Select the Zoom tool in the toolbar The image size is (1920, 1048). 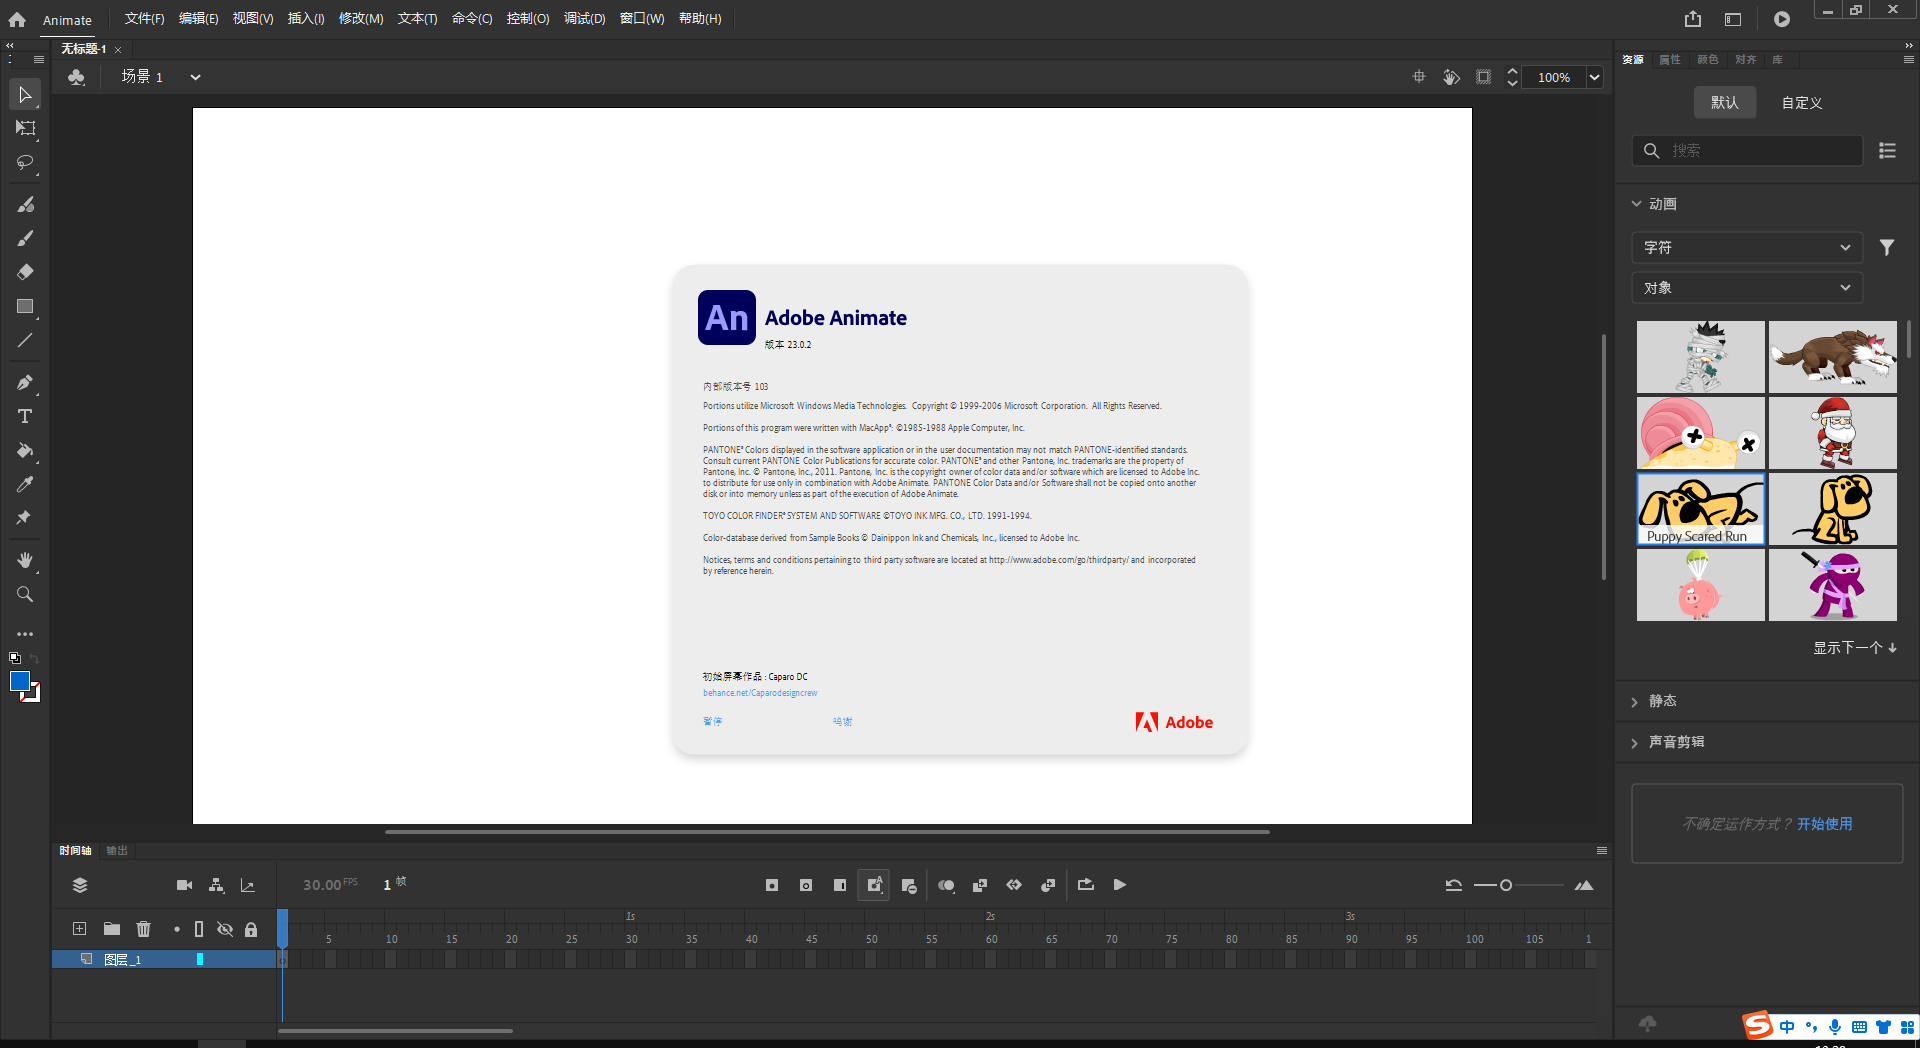[25, 594]
